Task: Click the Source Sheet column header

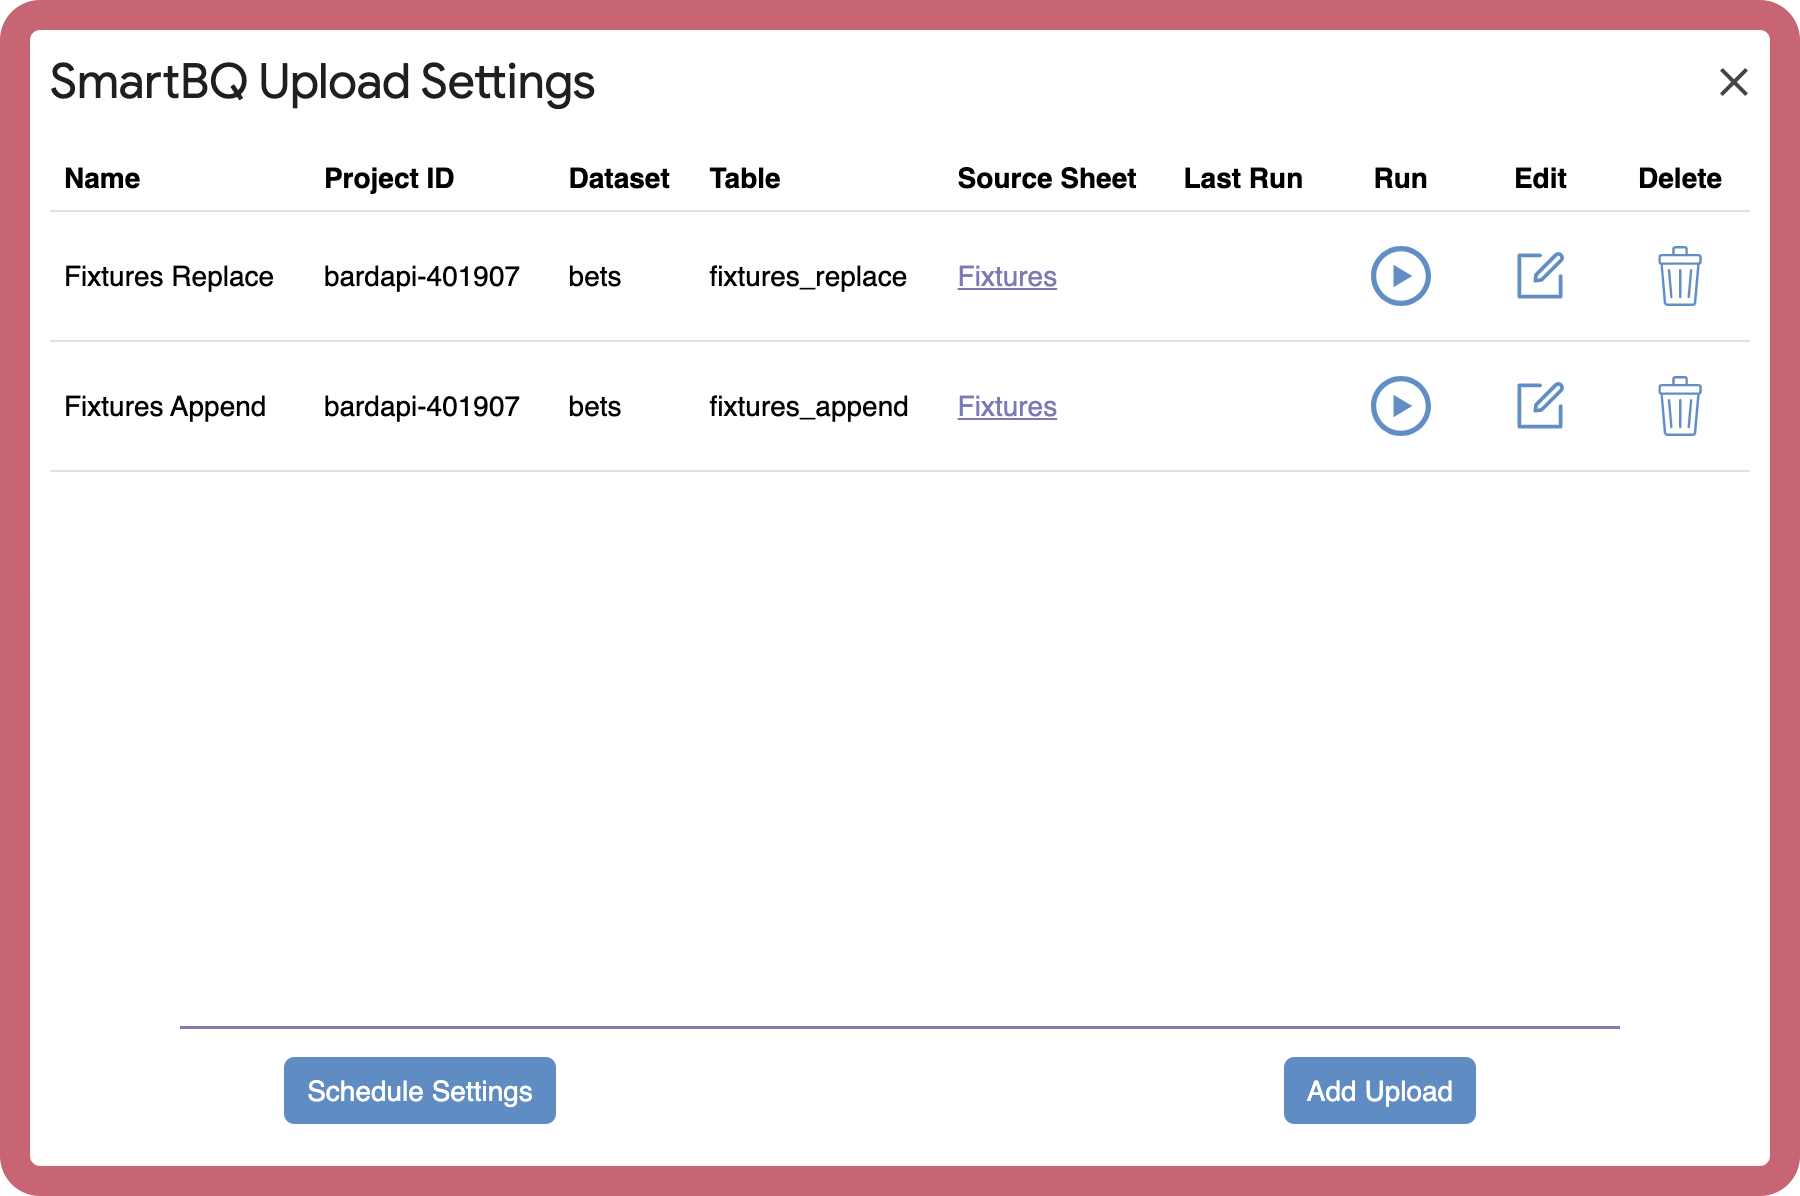Action: (1047, 178)
